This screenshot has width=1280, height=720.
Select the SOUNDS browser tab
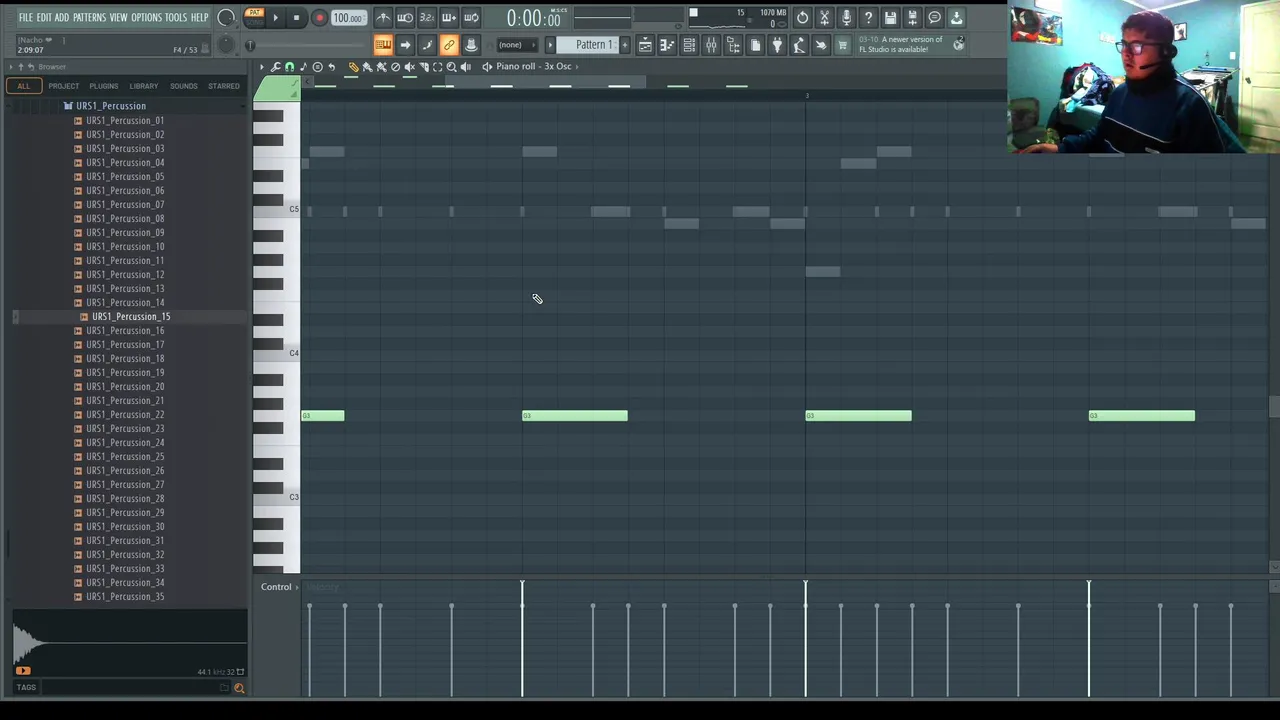(x=184, y=86)
